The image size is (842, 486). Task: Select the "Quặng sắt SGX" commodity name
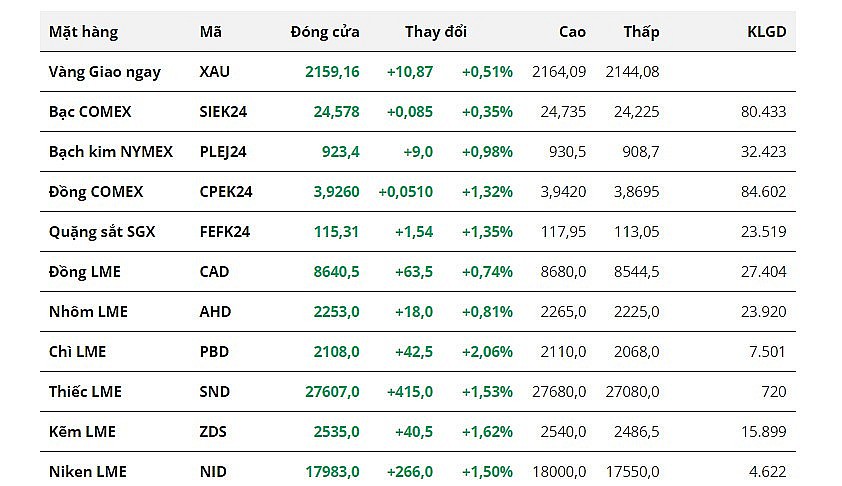[x=102, y=232]
